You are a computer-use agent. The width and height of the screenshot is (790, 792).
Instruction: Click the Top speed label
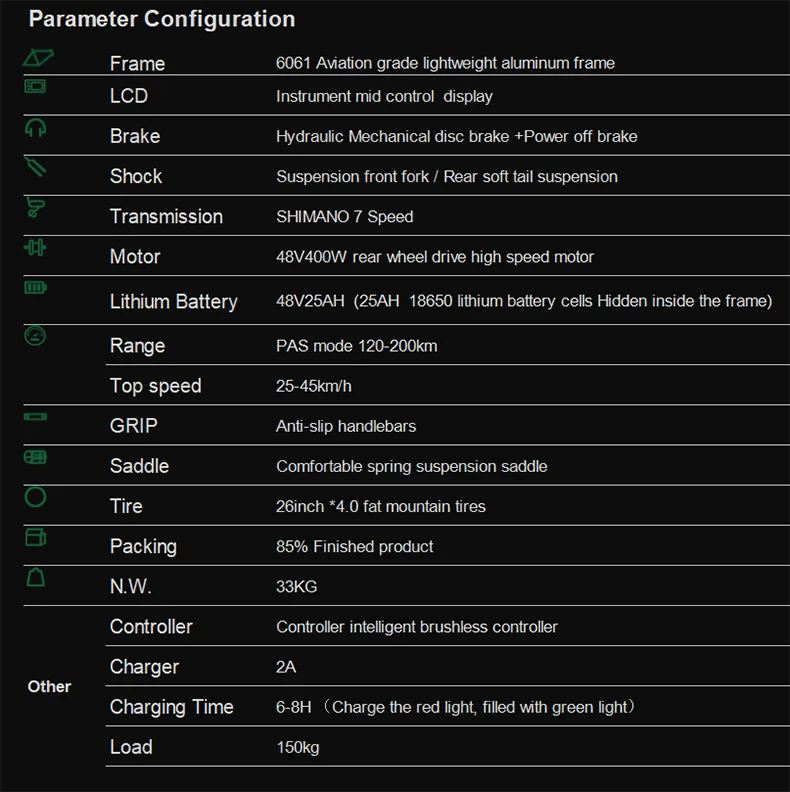(x=155, y=386)
